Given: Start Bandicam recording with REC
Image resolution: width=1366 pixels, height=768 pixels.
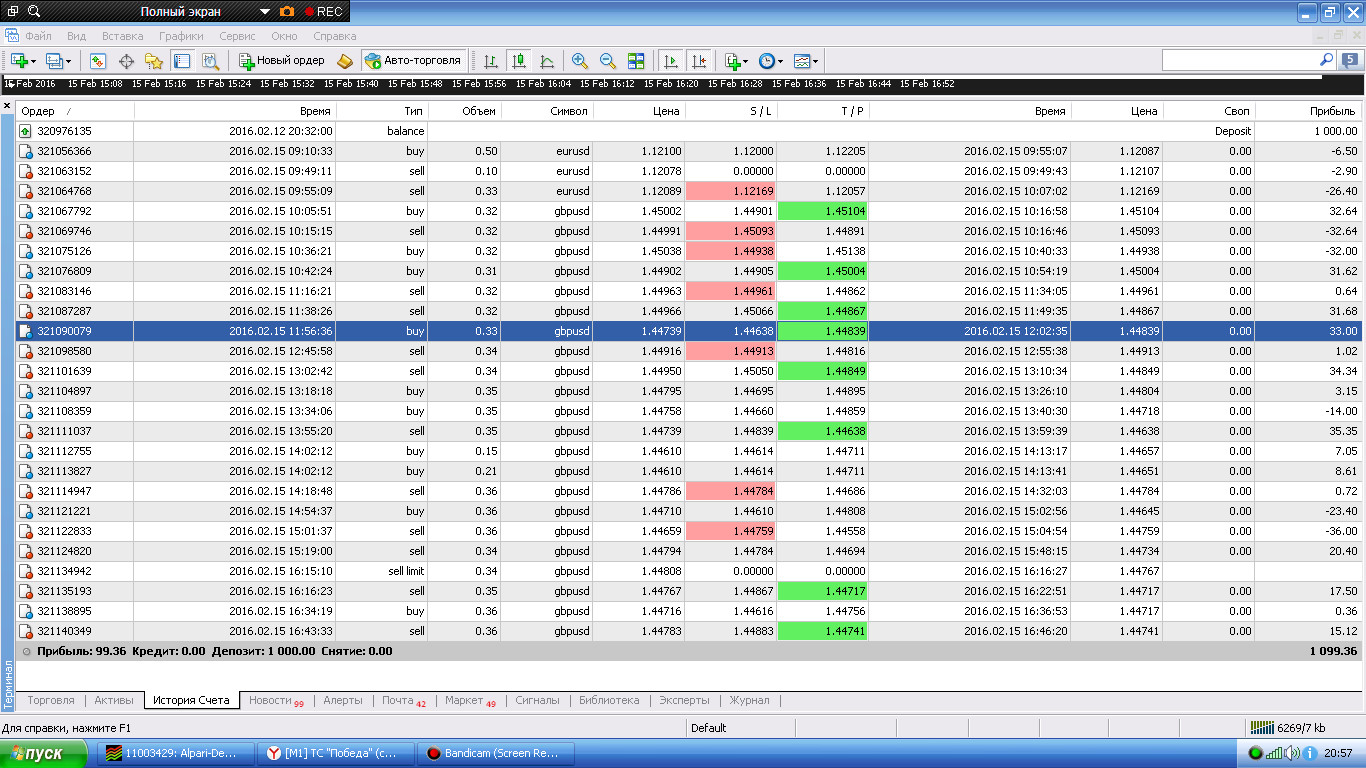Looking at the screenshot, I should coord(323,12).
